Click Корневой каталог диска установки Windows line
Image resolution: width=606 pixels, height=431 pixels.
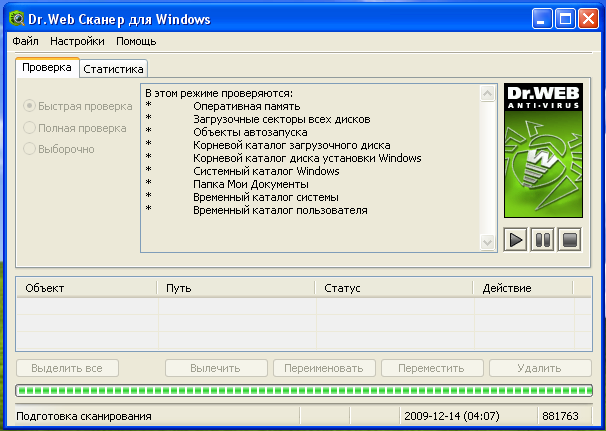coord(307,158)
